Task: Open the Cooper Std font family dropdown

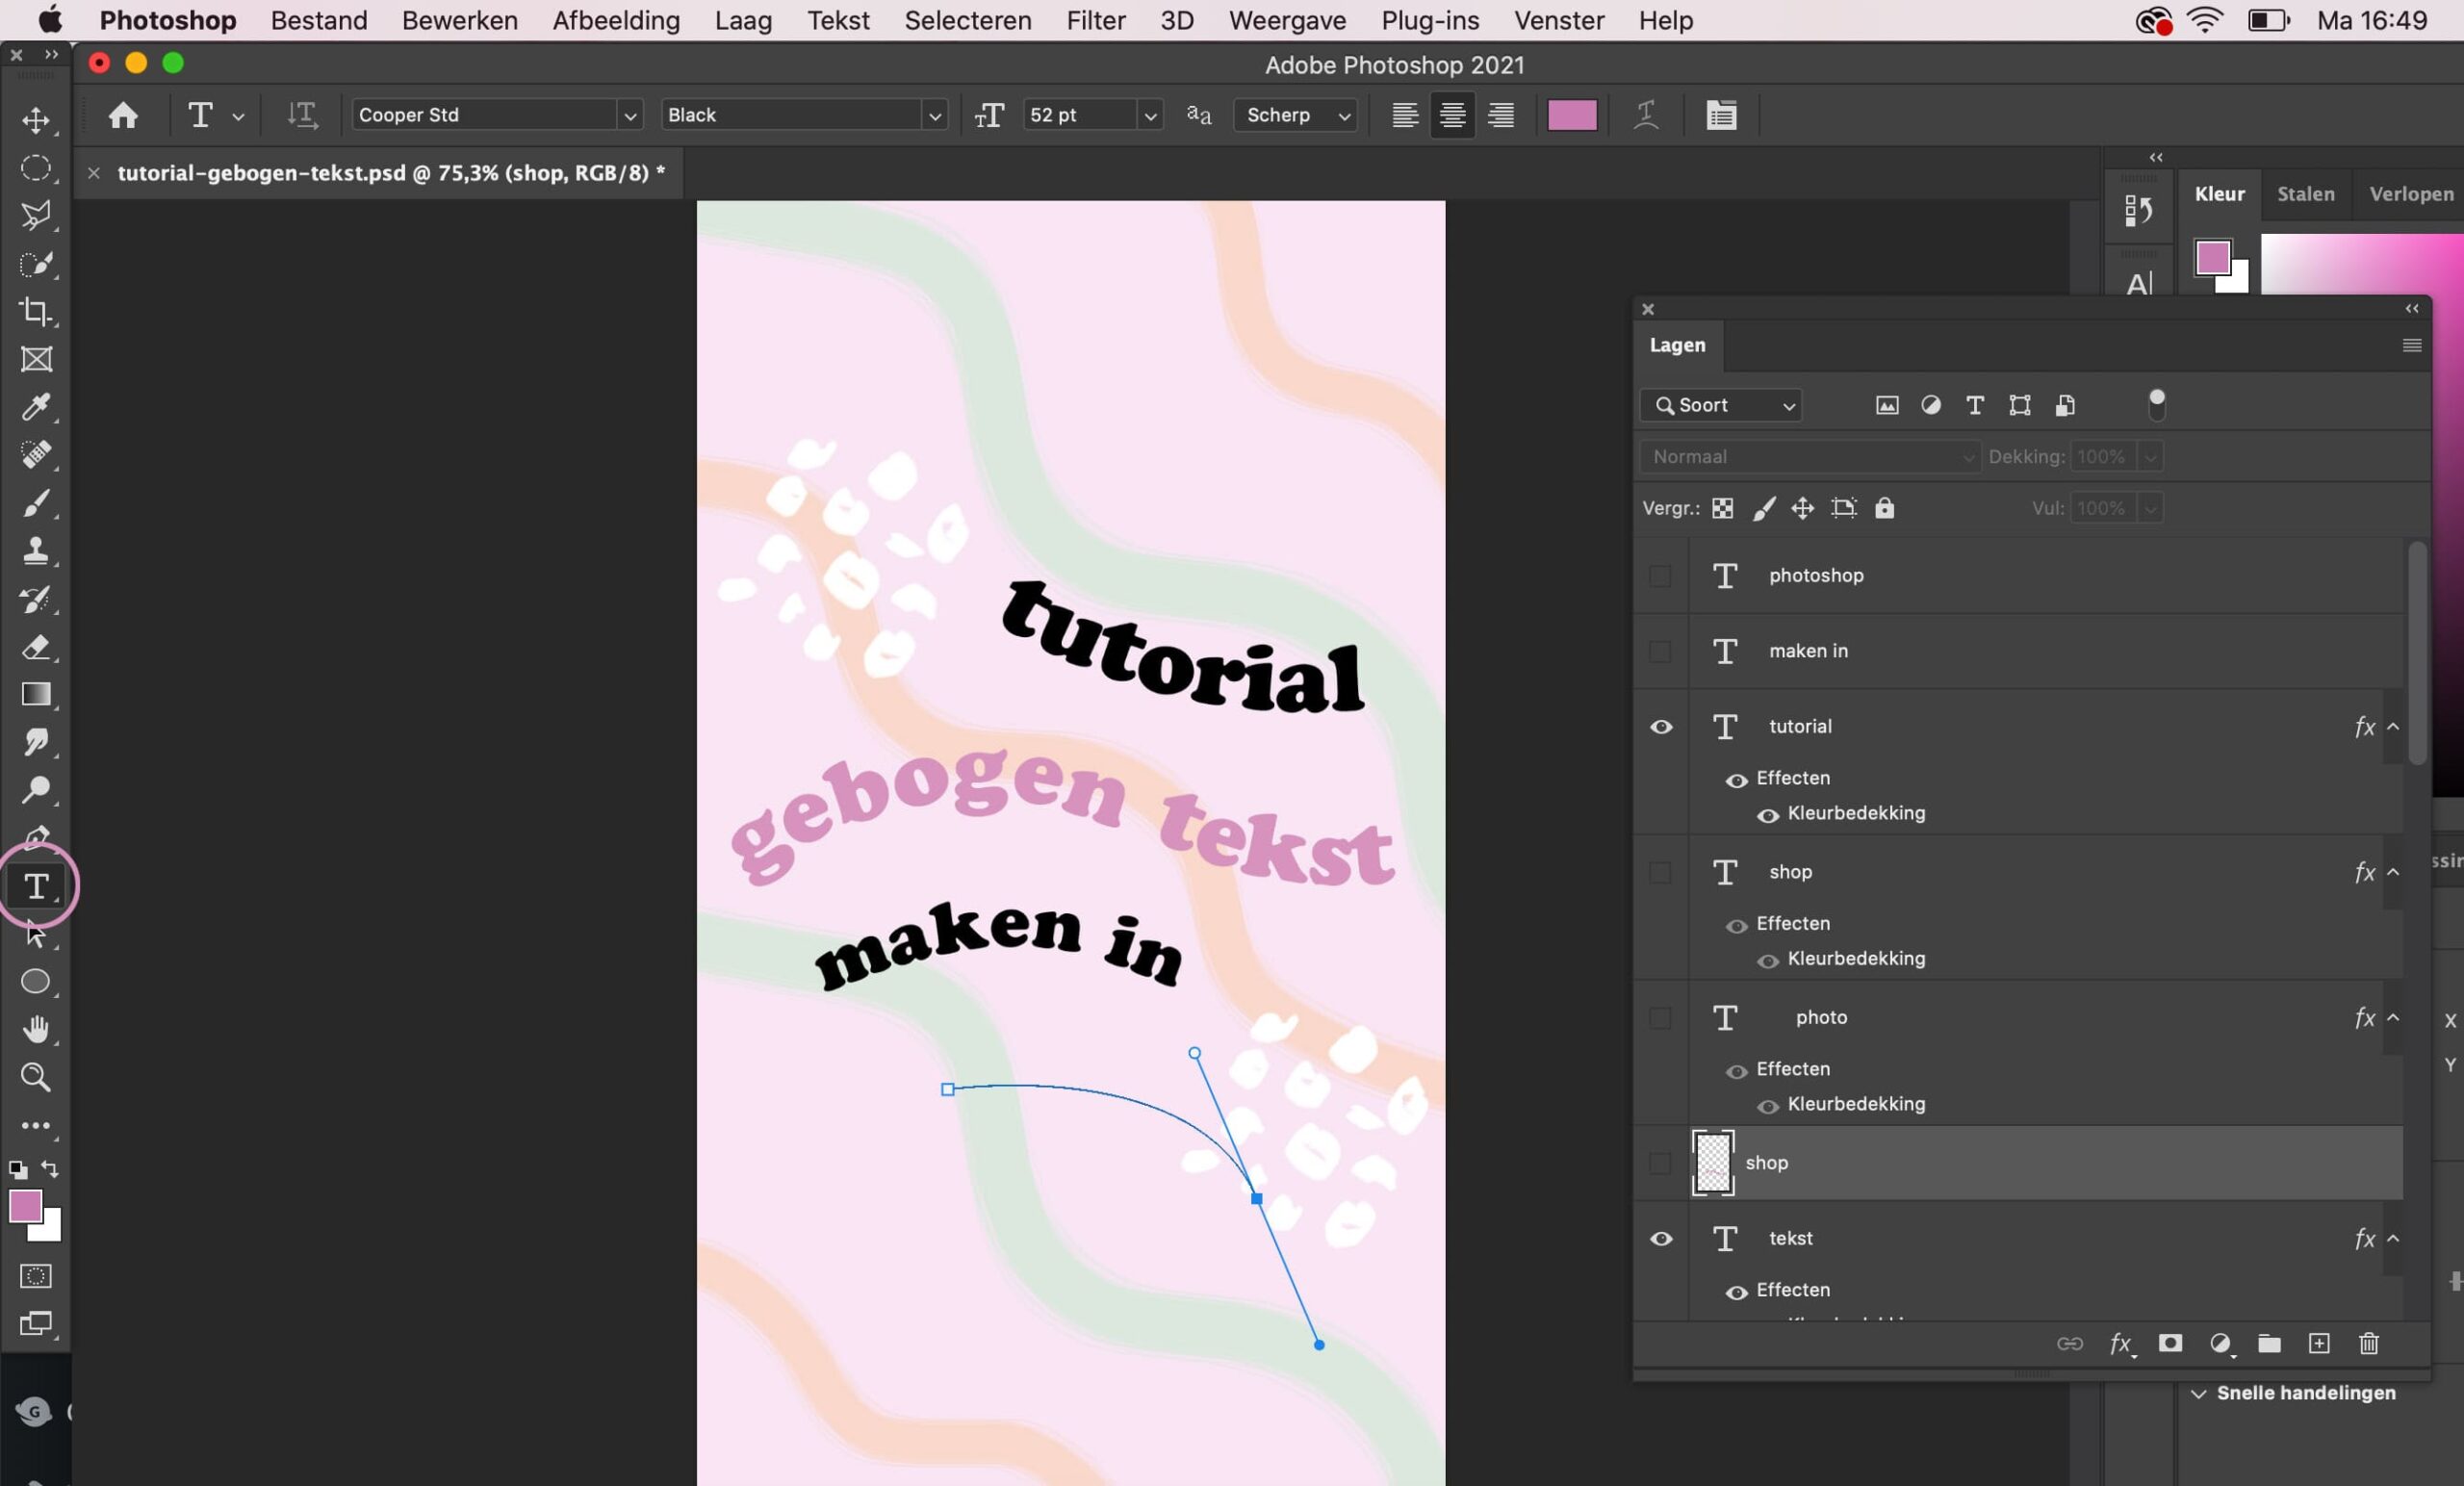Action: pyautogui.click(x=631, y=114)
